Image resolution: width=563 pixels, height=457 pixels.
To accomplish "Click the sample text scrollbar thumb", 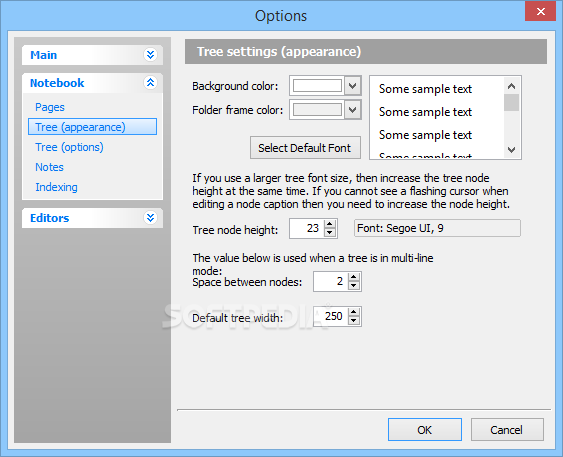I will (x=511, y=103).
